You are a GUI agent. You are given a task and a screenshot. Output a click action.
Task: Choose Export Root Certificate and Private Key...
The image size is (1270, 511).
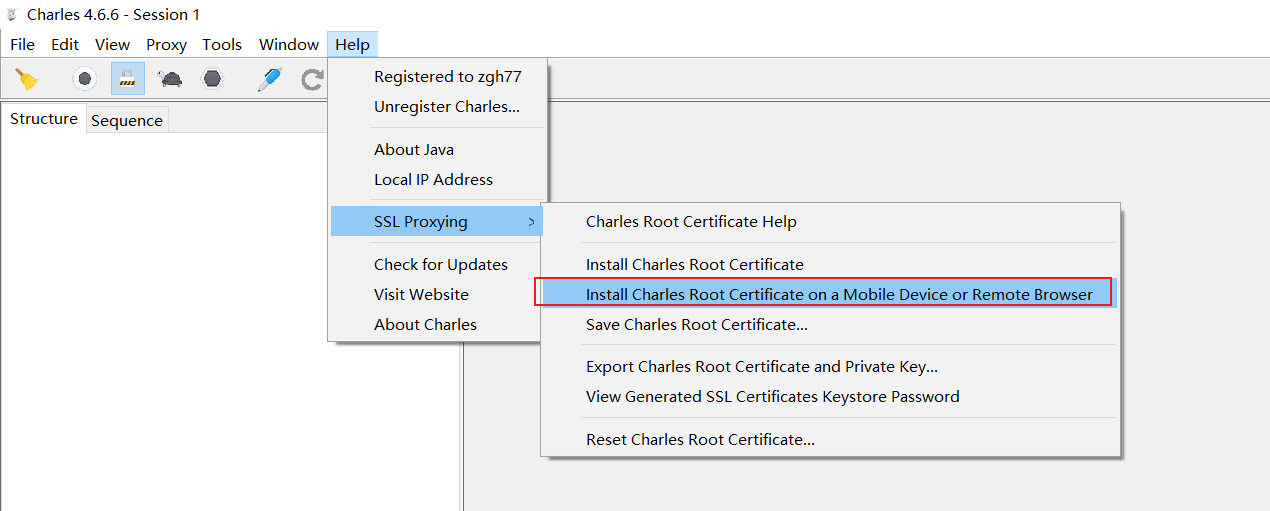tap(830, 367)
